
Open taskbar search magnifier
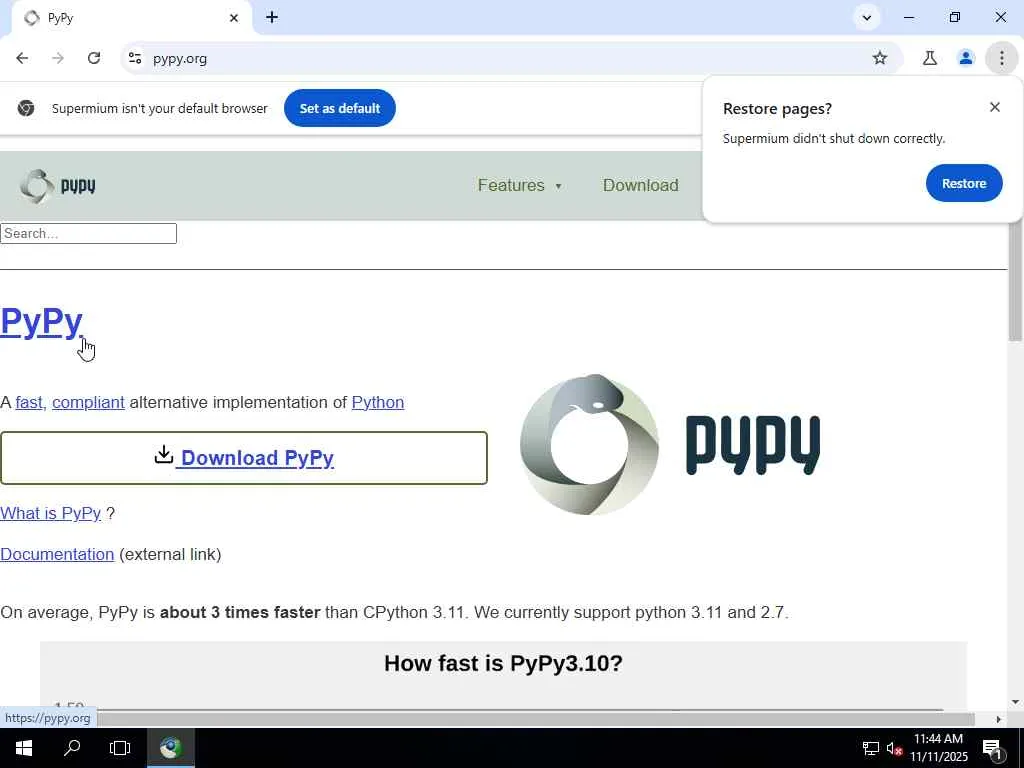[72, 748]
